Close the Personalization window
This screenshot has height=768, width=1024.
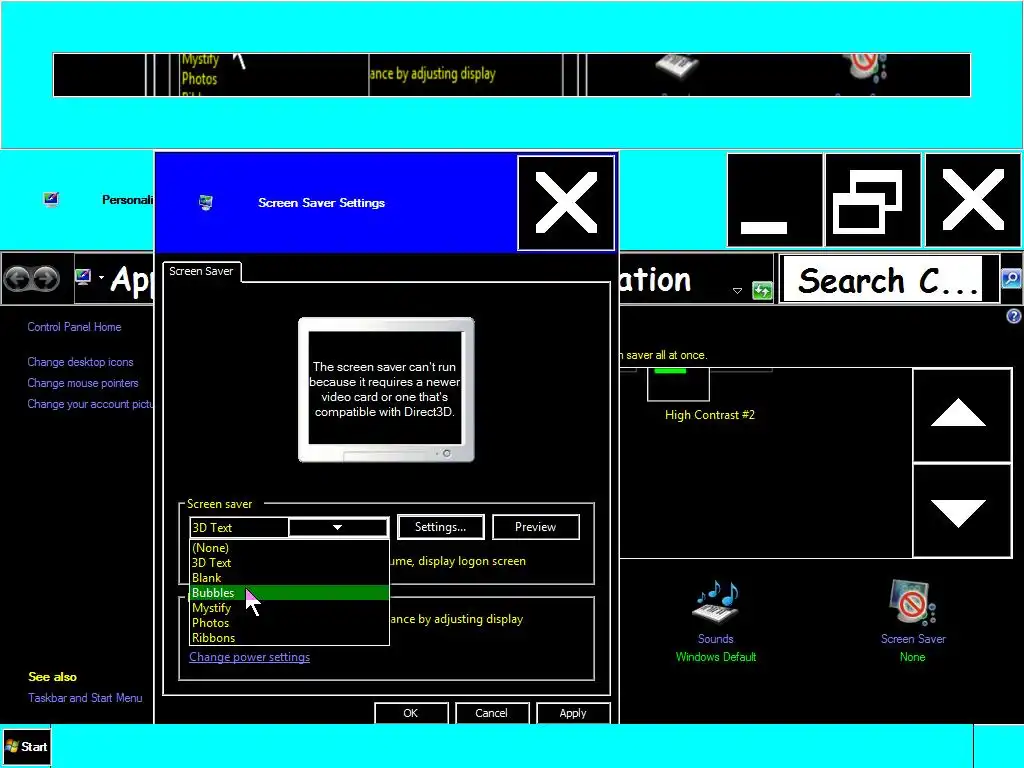[973, 200]
